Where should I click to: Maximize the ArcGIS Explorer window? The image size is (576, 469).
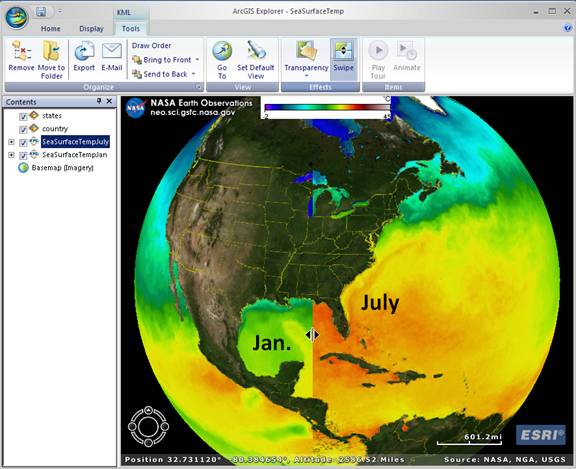coord(552,11)
